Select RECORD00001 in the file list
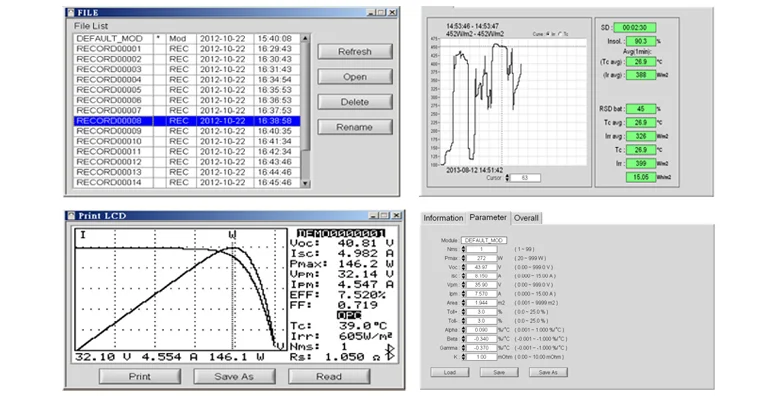This screenshot has height=396, width=770. click(187, 49)
